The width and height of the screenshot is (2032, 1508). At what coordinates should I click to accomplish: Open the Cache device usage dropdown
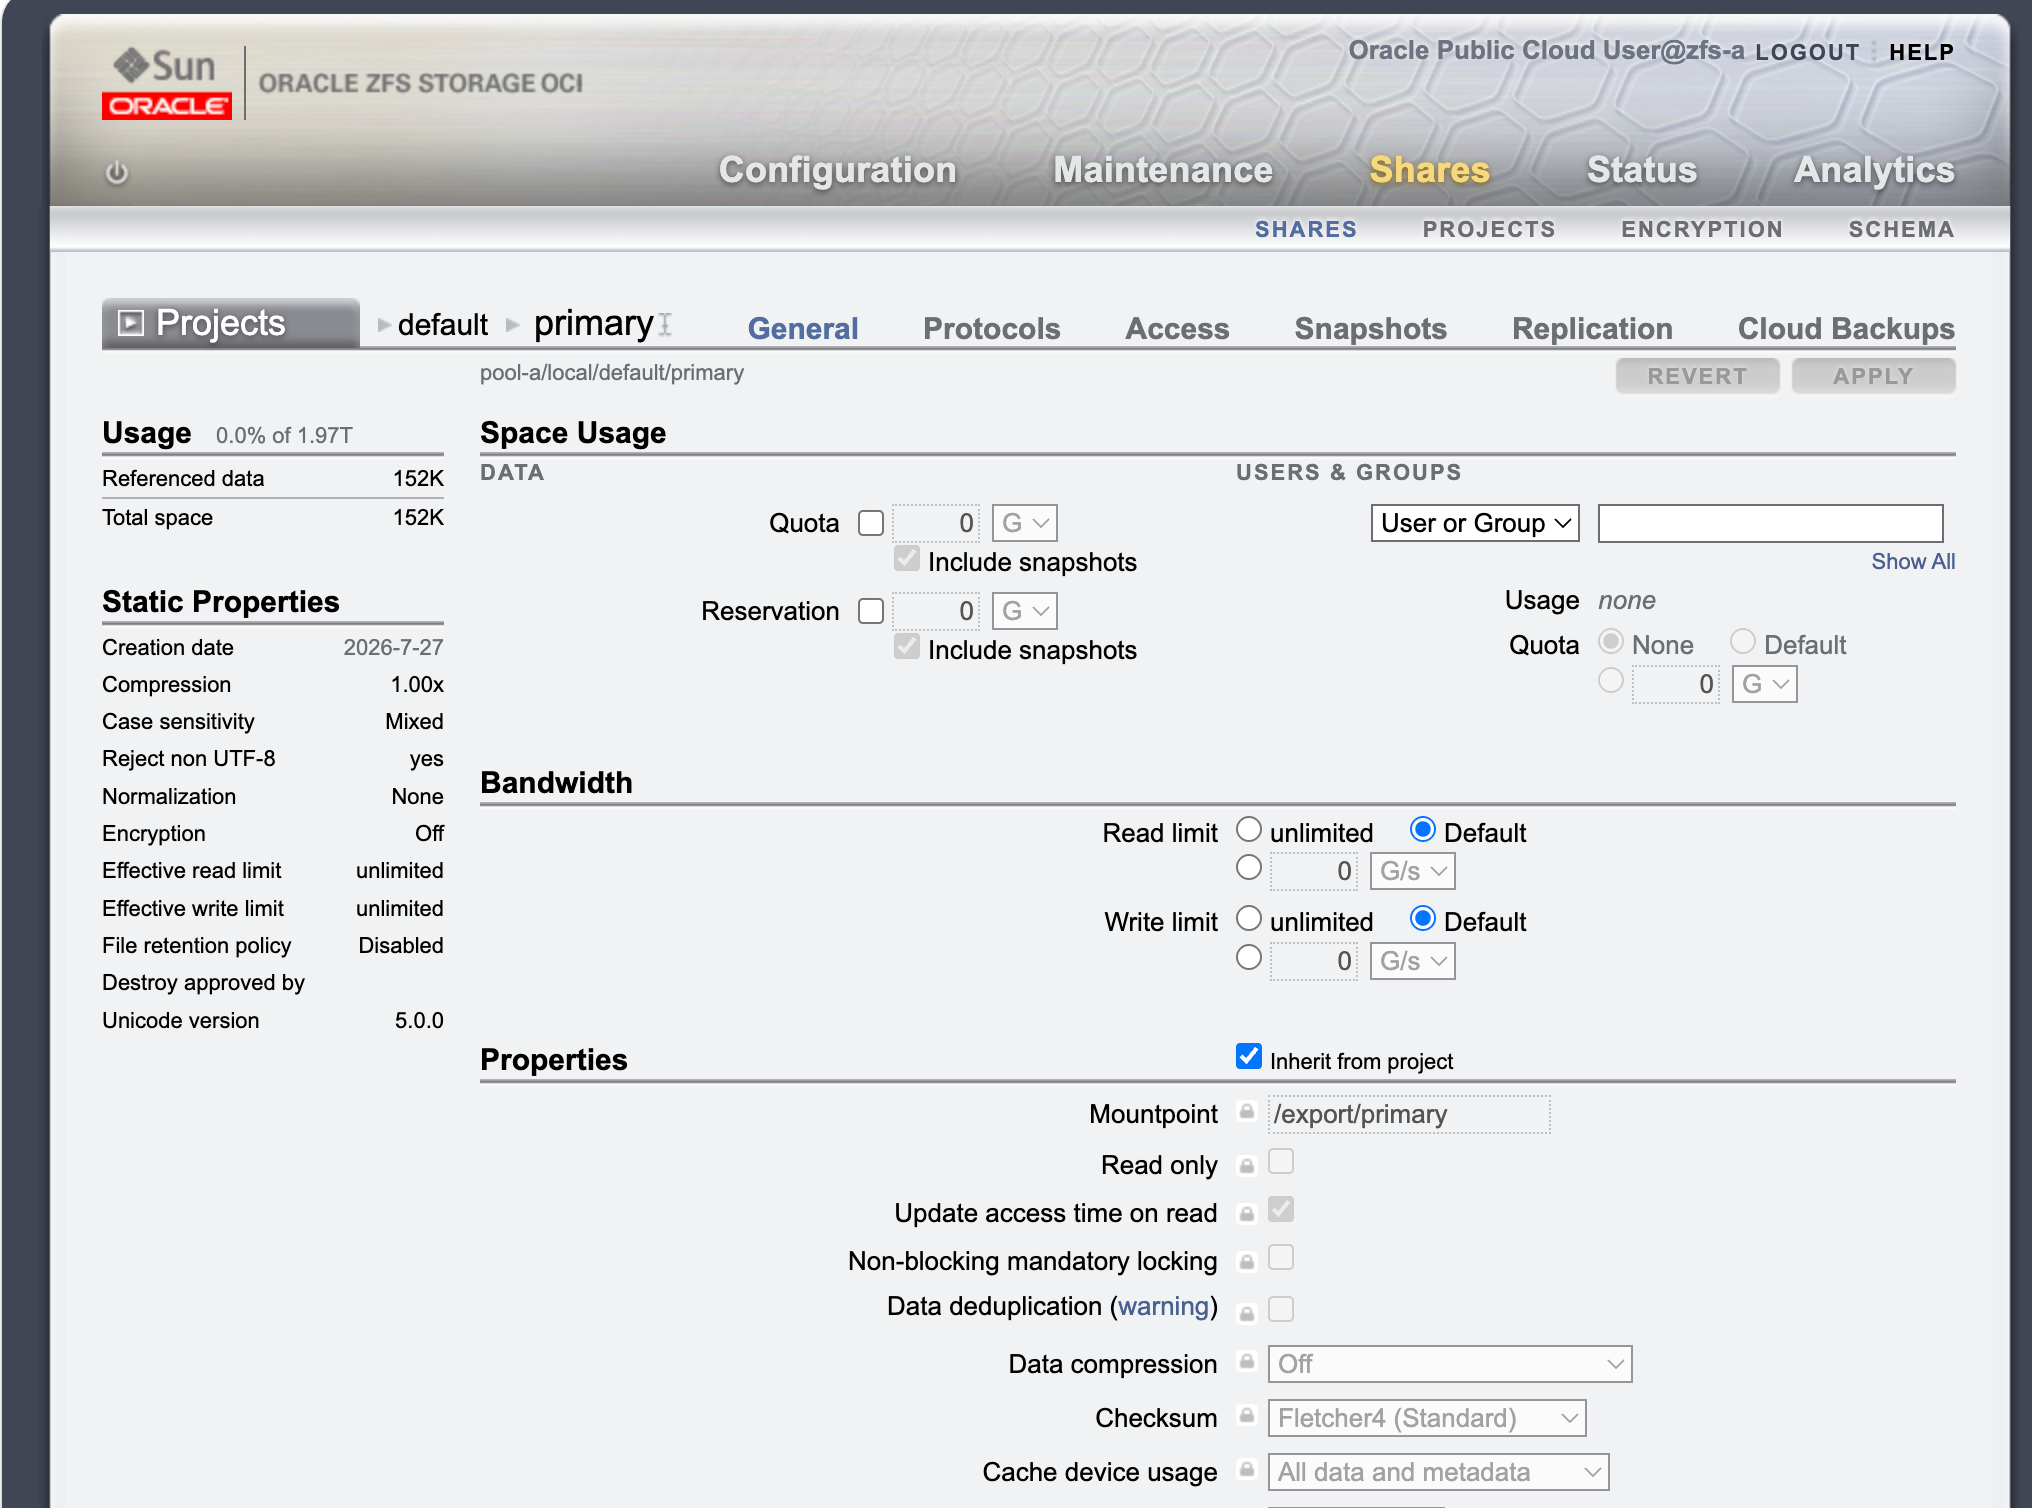1439,1472
